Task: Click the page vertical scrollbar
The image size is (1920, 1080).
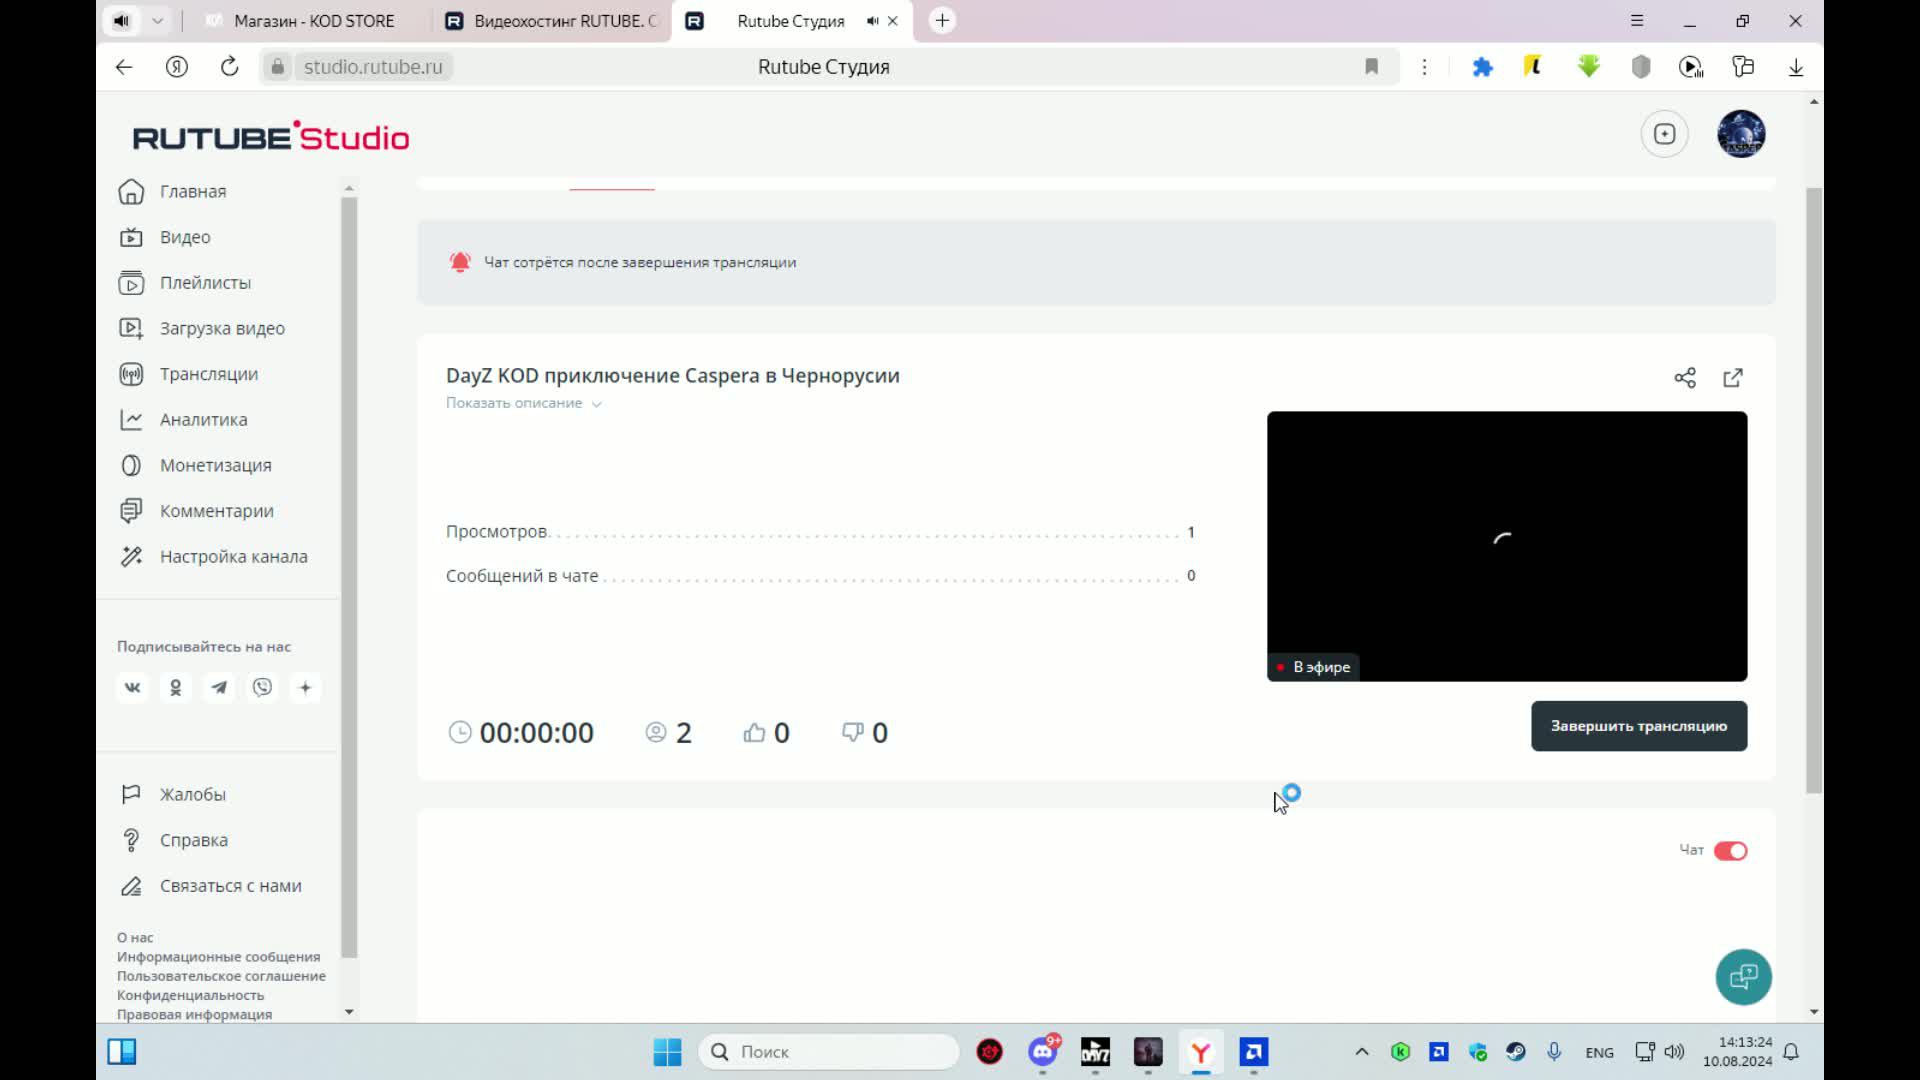Action: tap(1814, 490)
